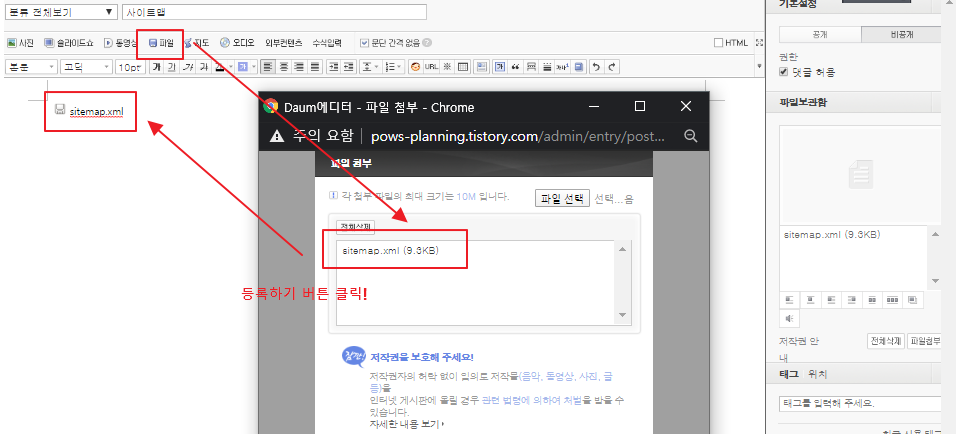The width and height of the screenshot is (958, 434).
Task: Uncheck the 댓글 허용 checkbox
Action: tap(784, 72)
